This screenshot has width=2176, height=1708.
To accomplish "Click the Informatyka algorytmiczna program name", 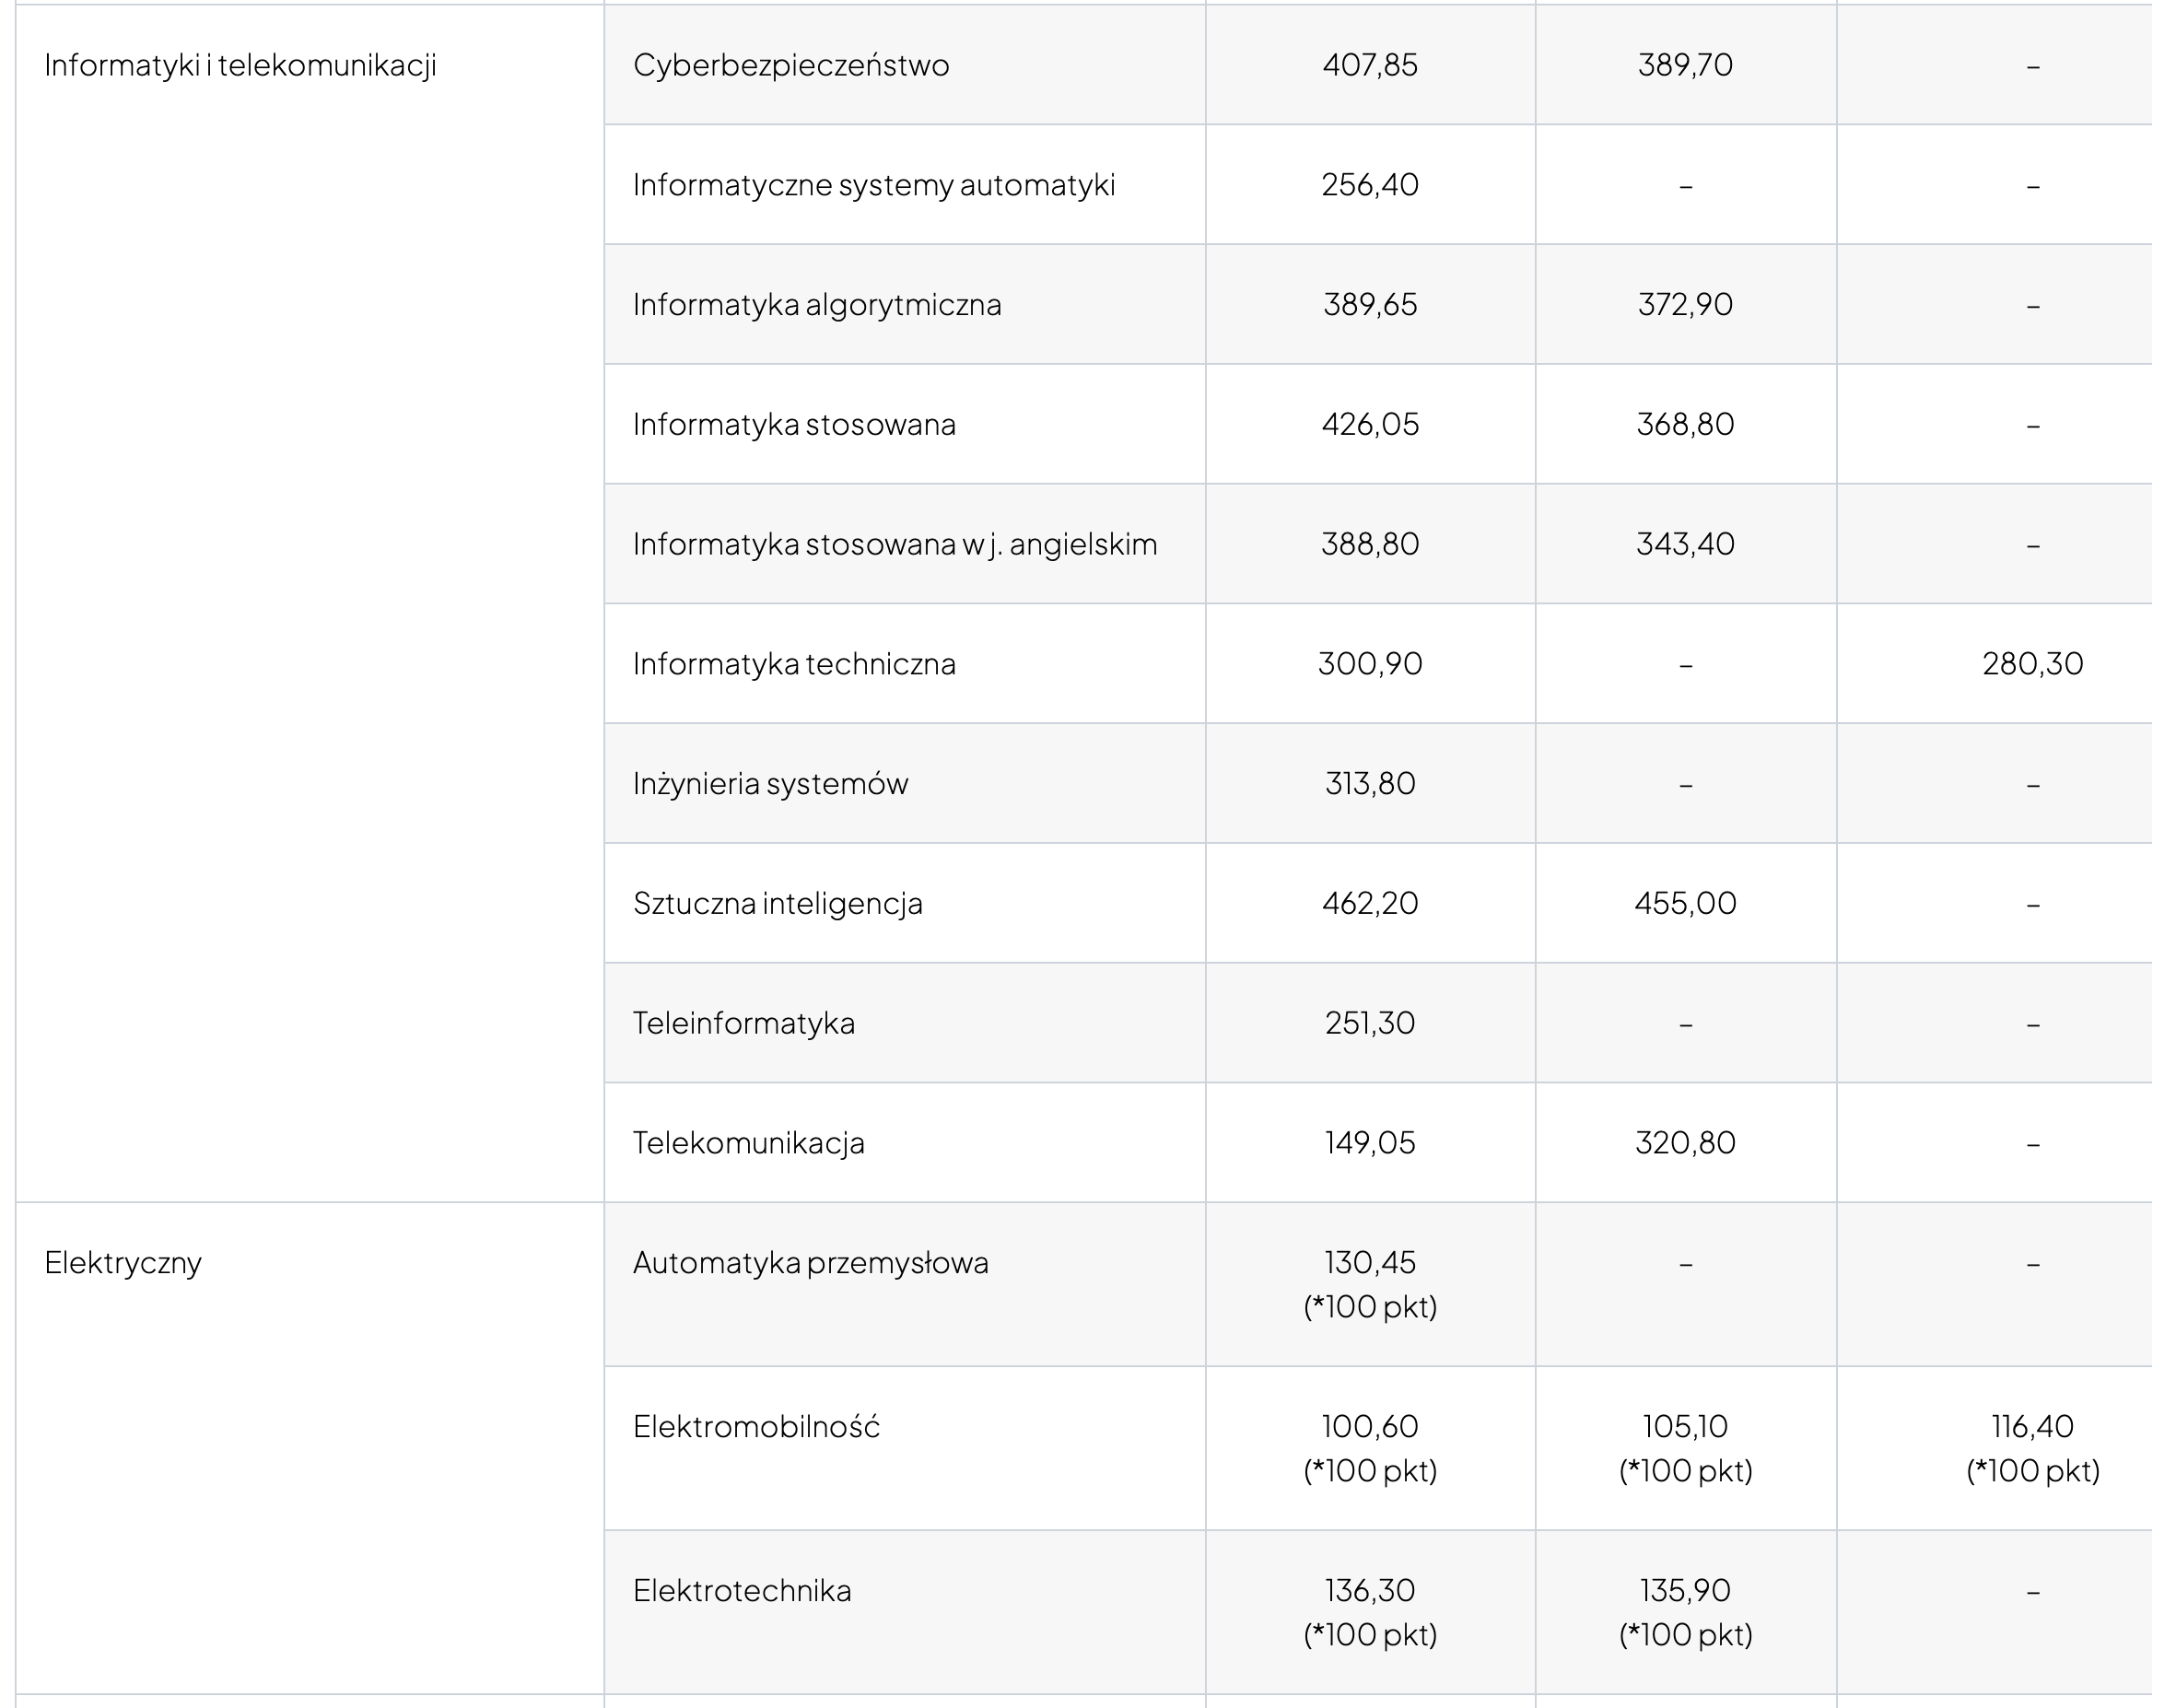I will pyautogui.click(x=817, y=305).
